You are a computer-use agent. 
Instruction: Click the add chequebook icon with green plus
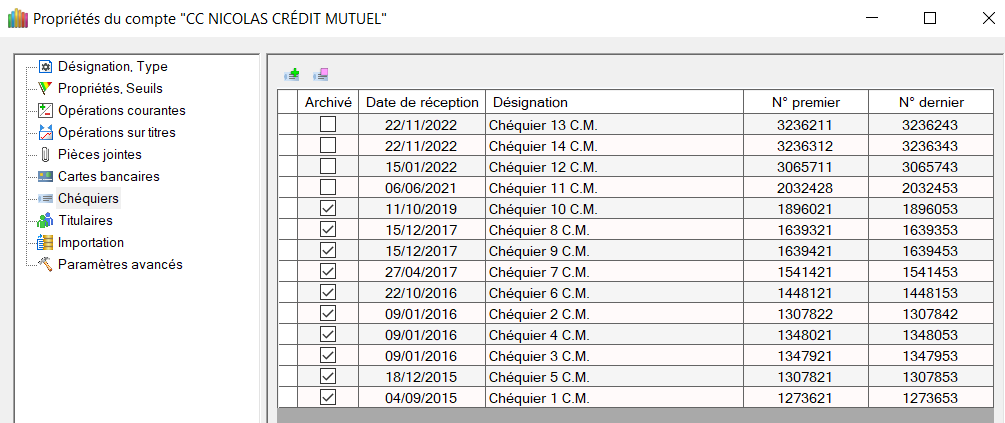coord(292,73)
